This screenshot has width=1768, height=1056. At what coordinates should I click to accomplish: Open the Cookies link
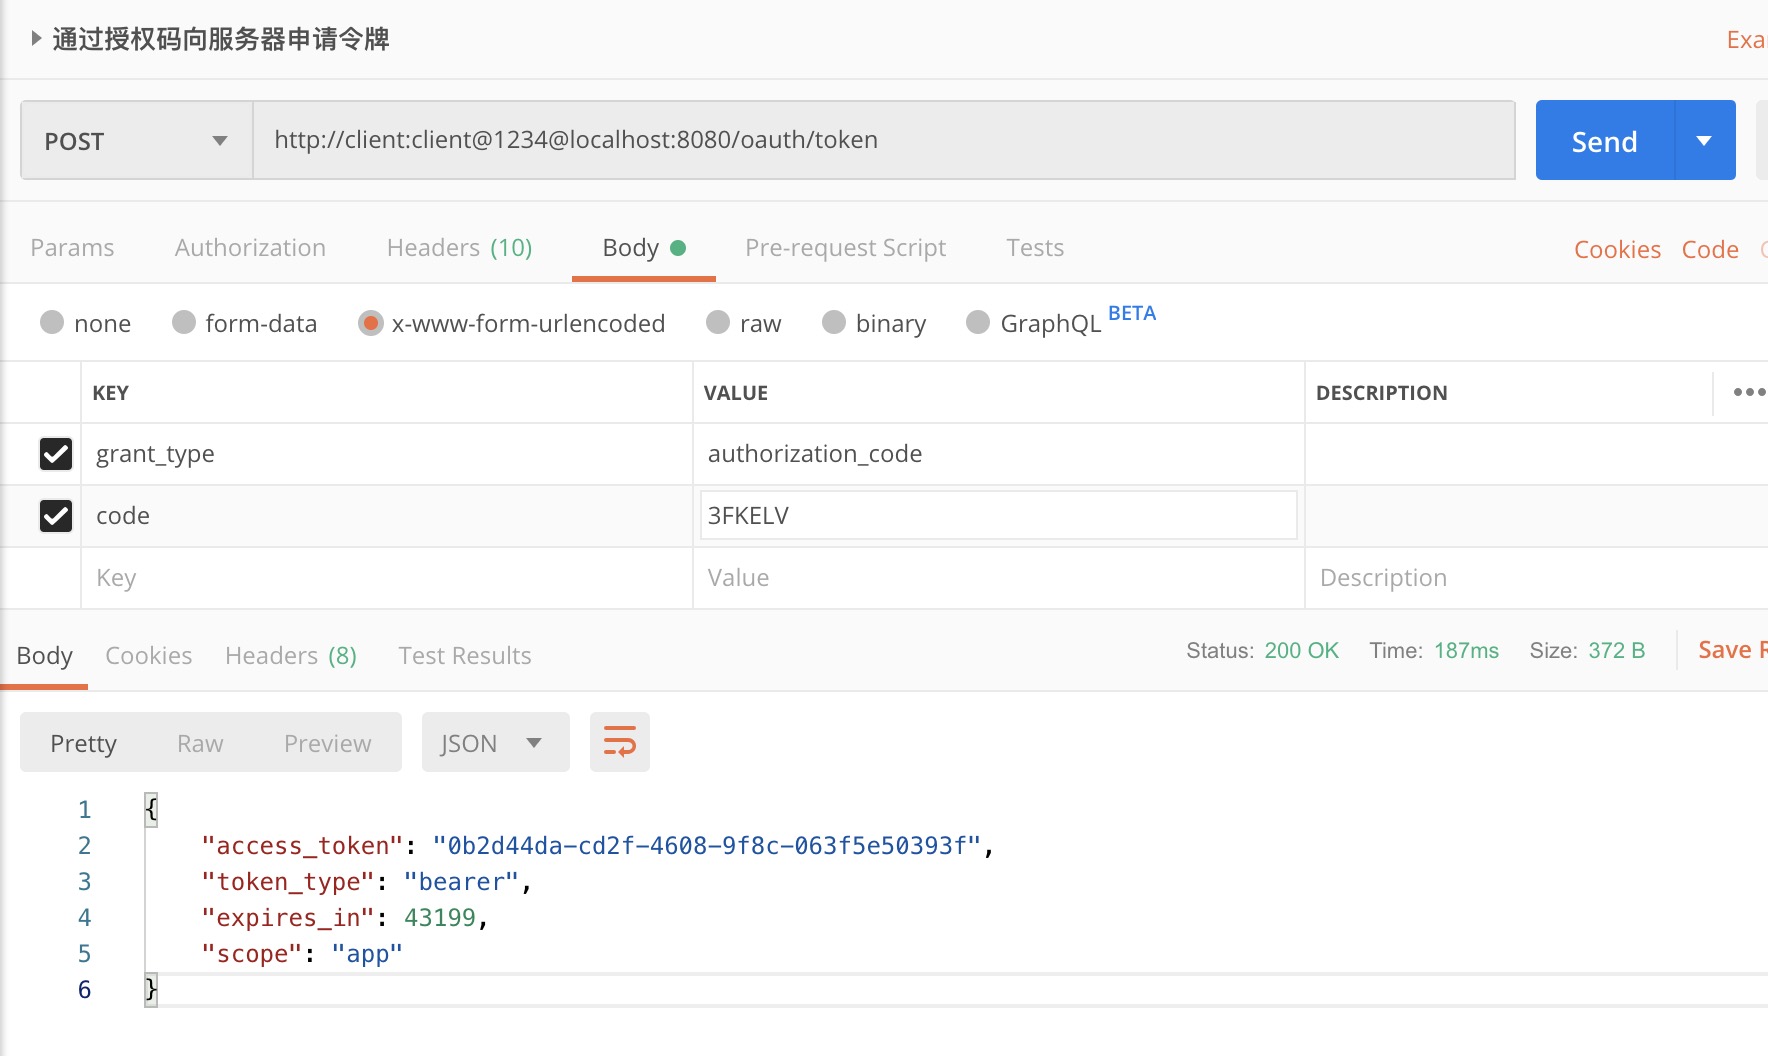[x=1617, y=249]
